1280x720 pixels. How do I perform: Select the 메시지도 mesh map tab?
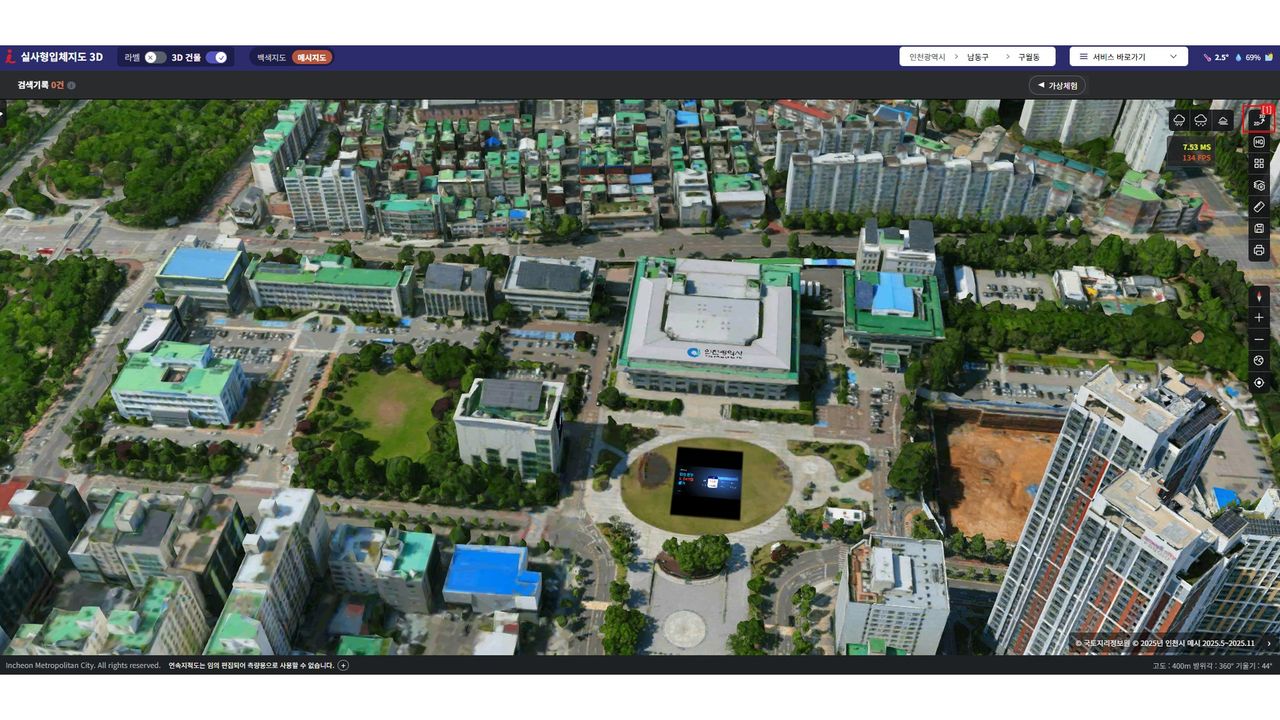(x=312, y=58)
